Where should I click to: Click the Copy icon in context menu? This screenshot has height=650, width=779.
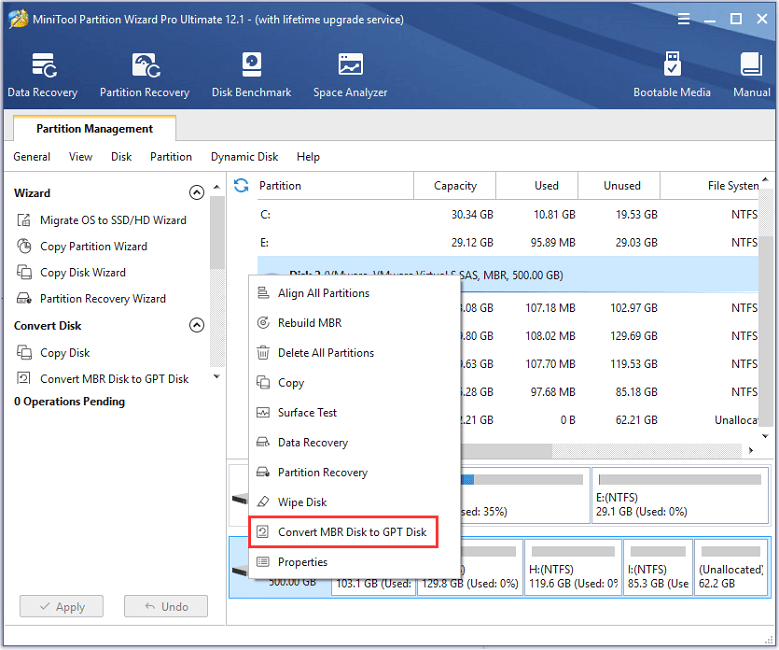coord(263,382)
